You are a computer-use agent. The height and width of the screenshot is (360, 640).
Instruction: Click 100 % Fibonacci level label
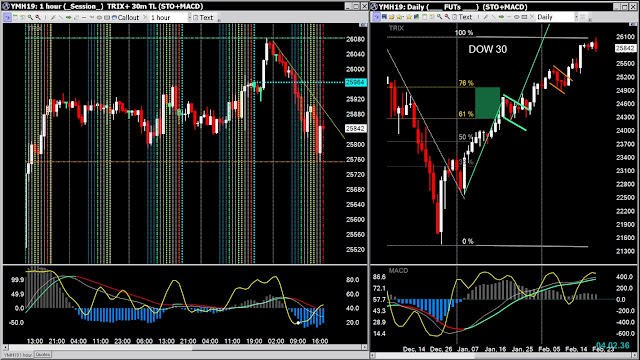(x=464, y=33)
